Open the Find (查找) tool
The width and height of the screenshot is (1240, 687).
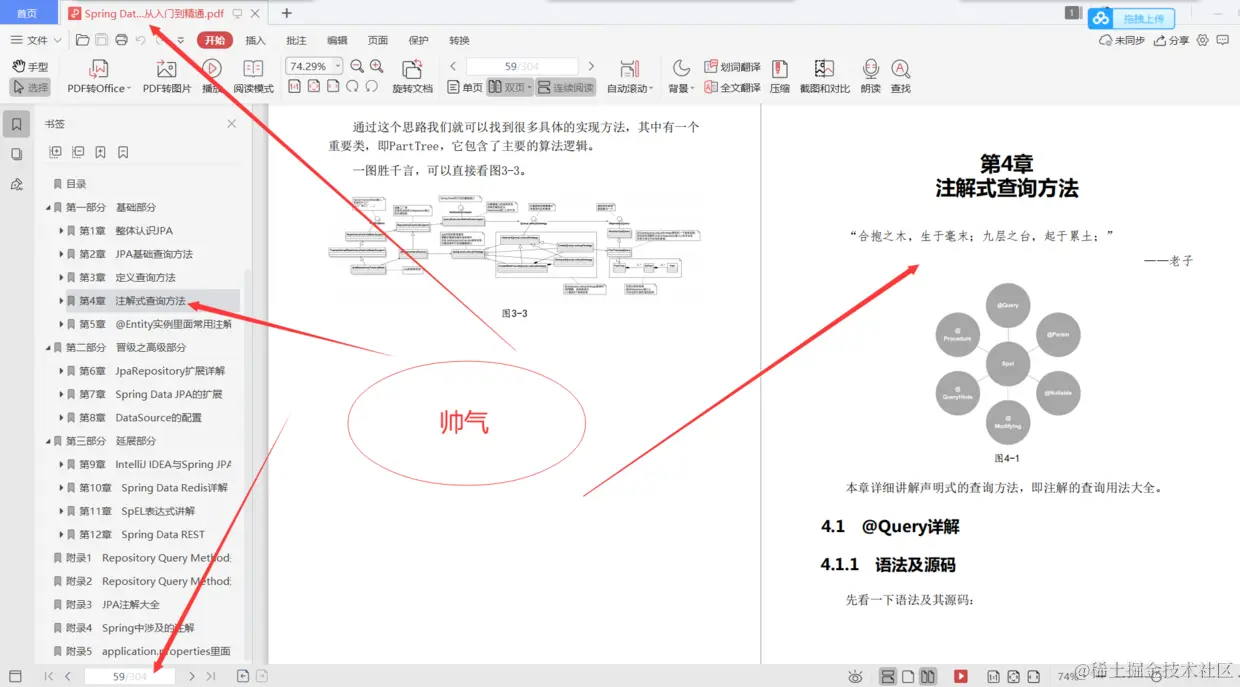click(x=901, y=76)
